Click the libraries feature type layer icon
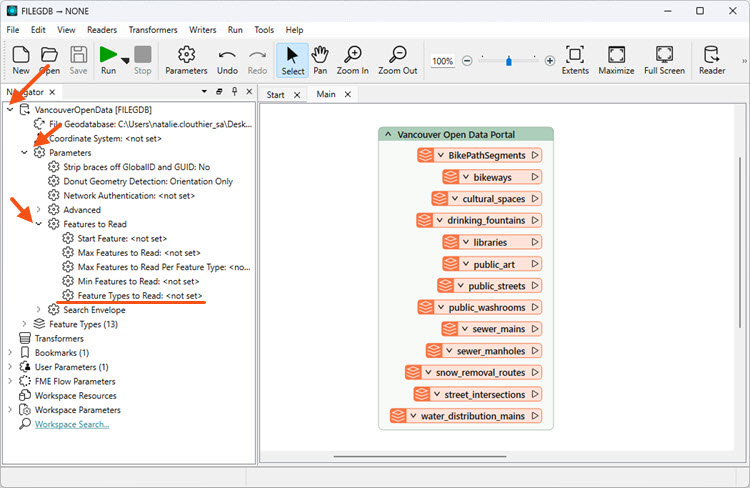Screen dimensions: 750x488 pos(450,242)
